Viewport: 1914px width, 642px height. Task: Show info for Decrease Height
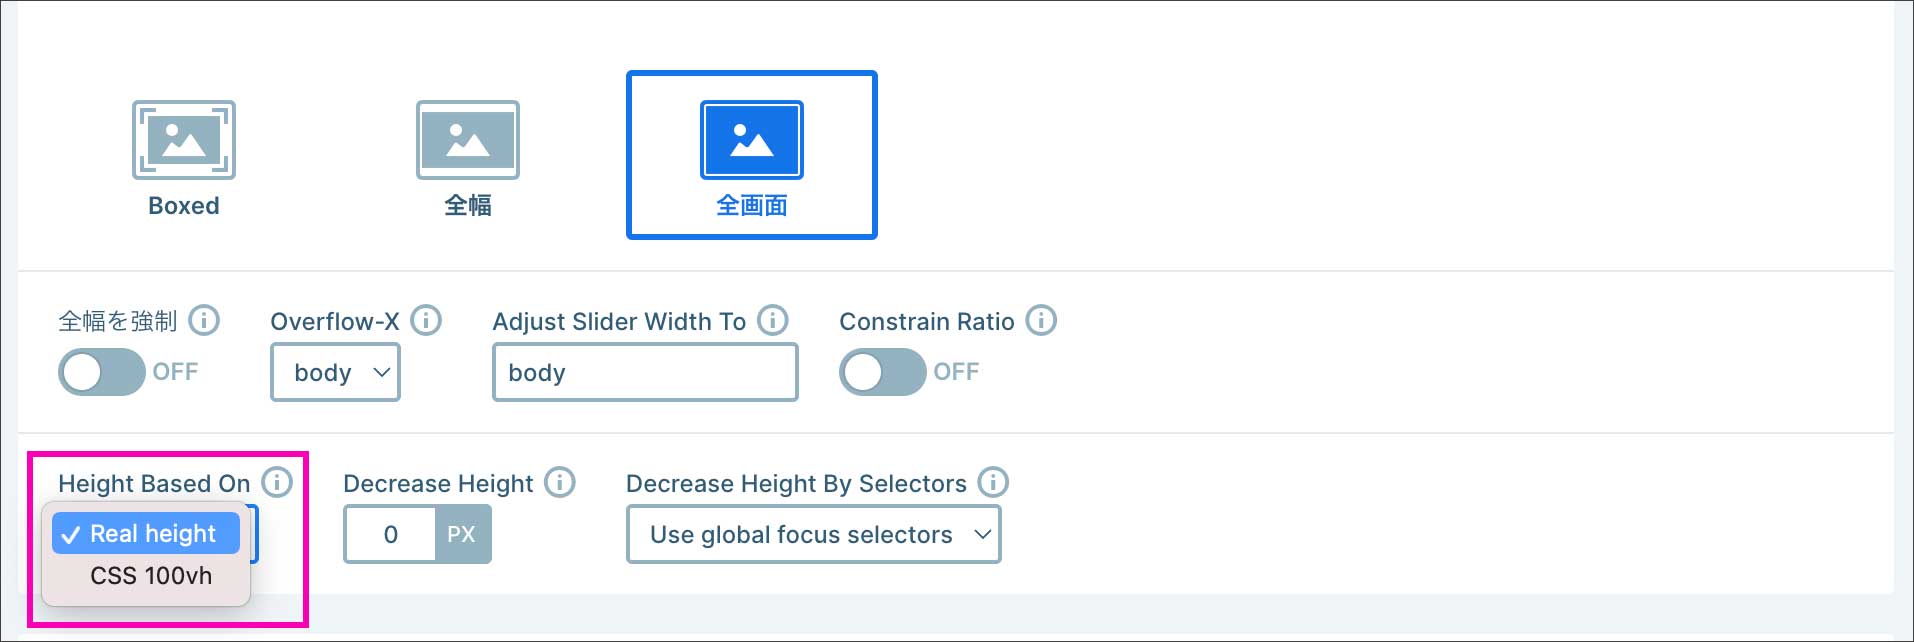tap(560, 483)
